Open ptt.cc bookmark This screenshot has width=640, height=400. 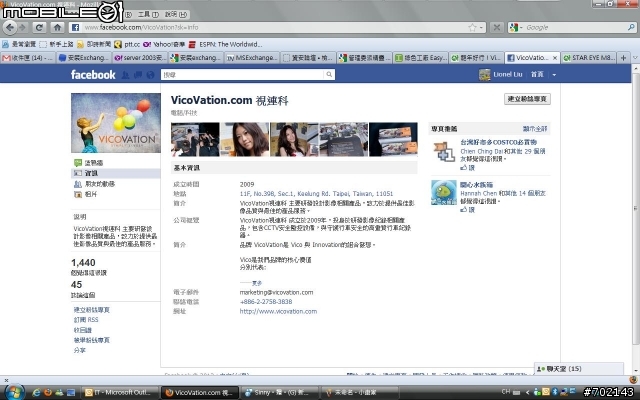coord(127,44)
